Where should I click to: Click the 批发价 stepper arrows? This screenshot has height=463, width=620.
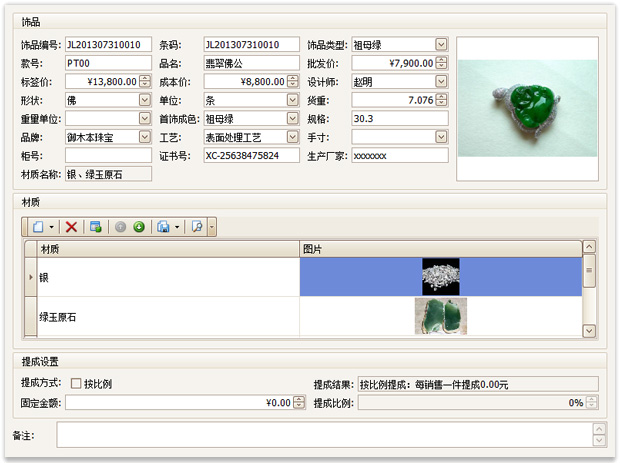(442, 63)
